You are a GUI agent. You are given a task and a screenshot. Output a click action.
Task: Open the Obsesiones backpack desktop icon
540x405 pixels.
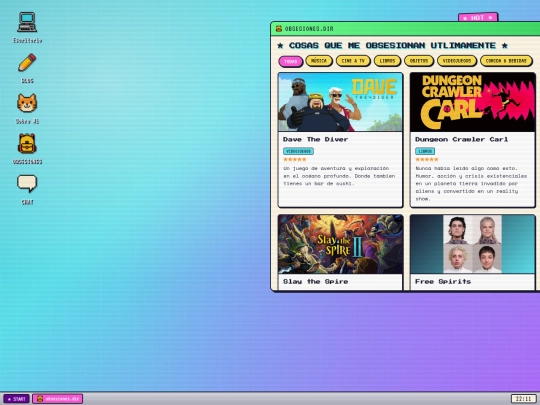[x=27, y=144]
